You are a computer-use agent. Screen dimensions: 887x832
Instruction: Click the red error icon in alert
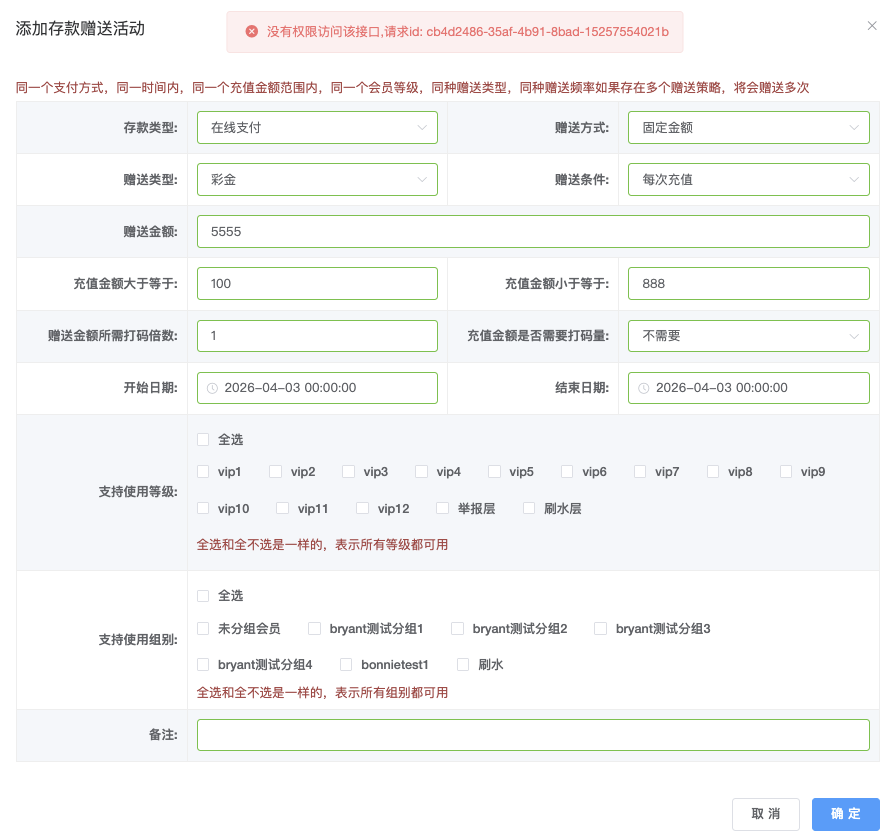click(x=251, y=32)
